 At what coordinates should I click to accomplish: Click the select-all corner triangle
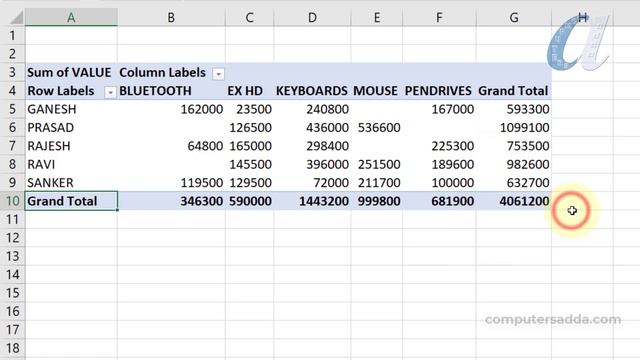[x=16, y=18]
